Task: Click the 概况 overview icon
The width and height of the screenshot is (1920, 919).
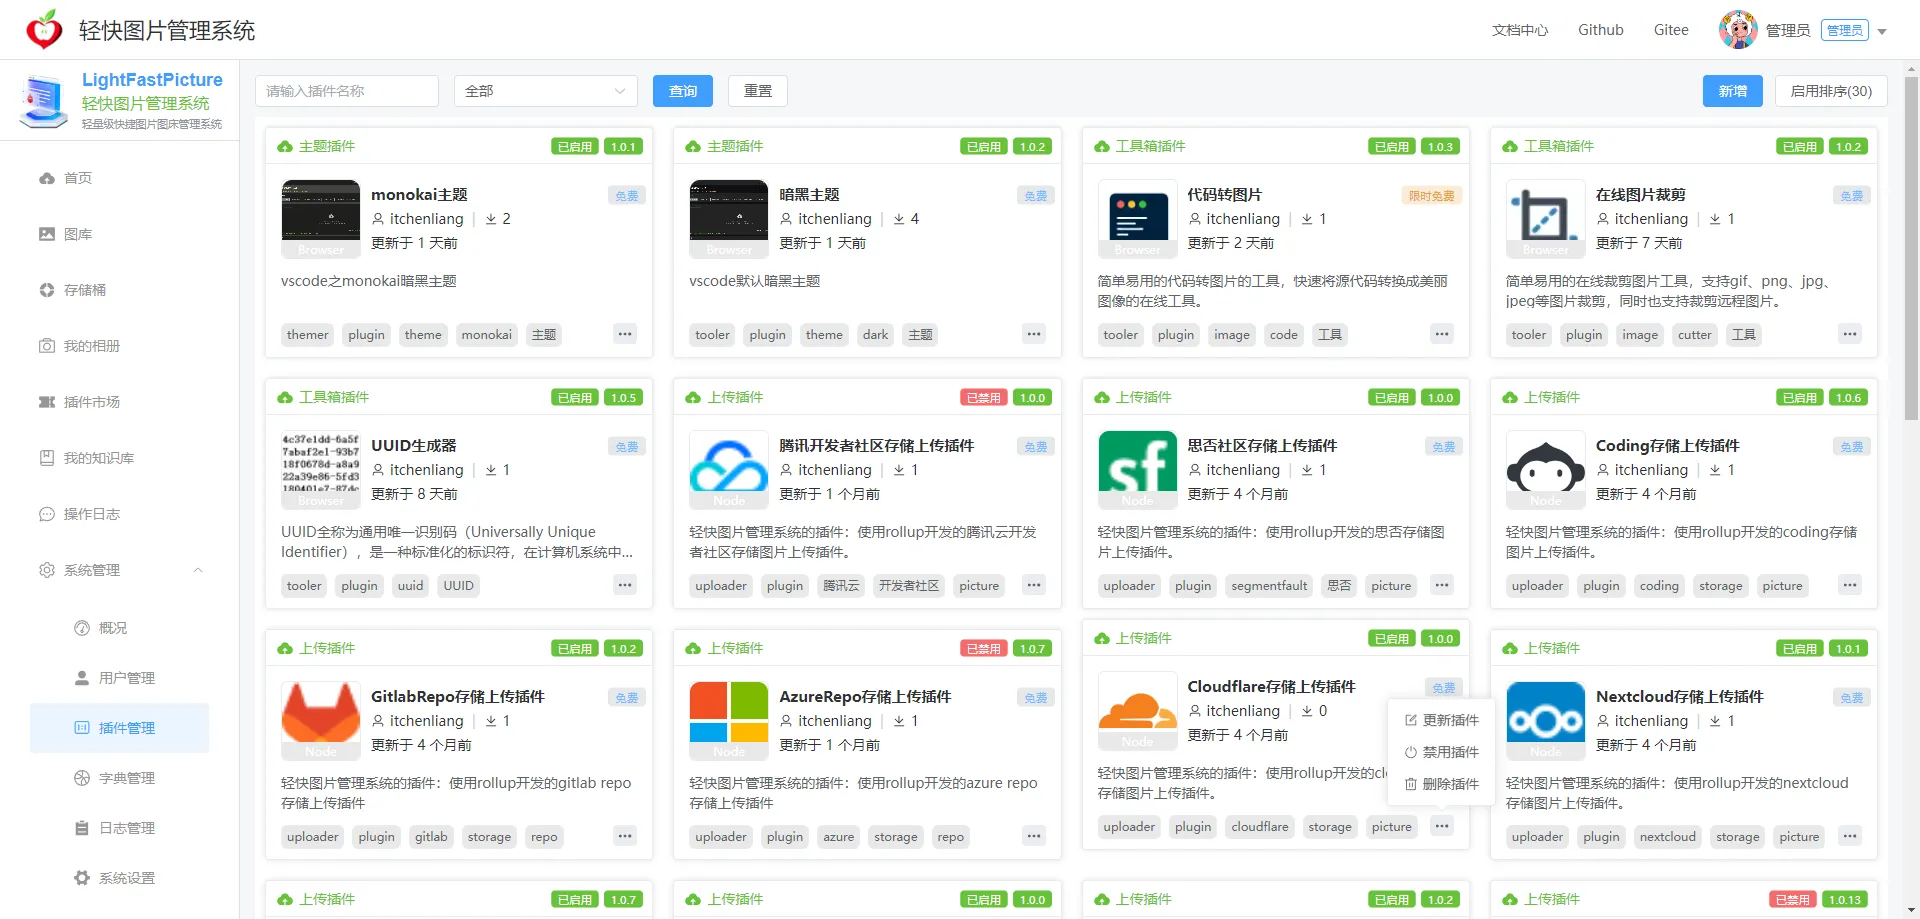Action: click(82, 628)
